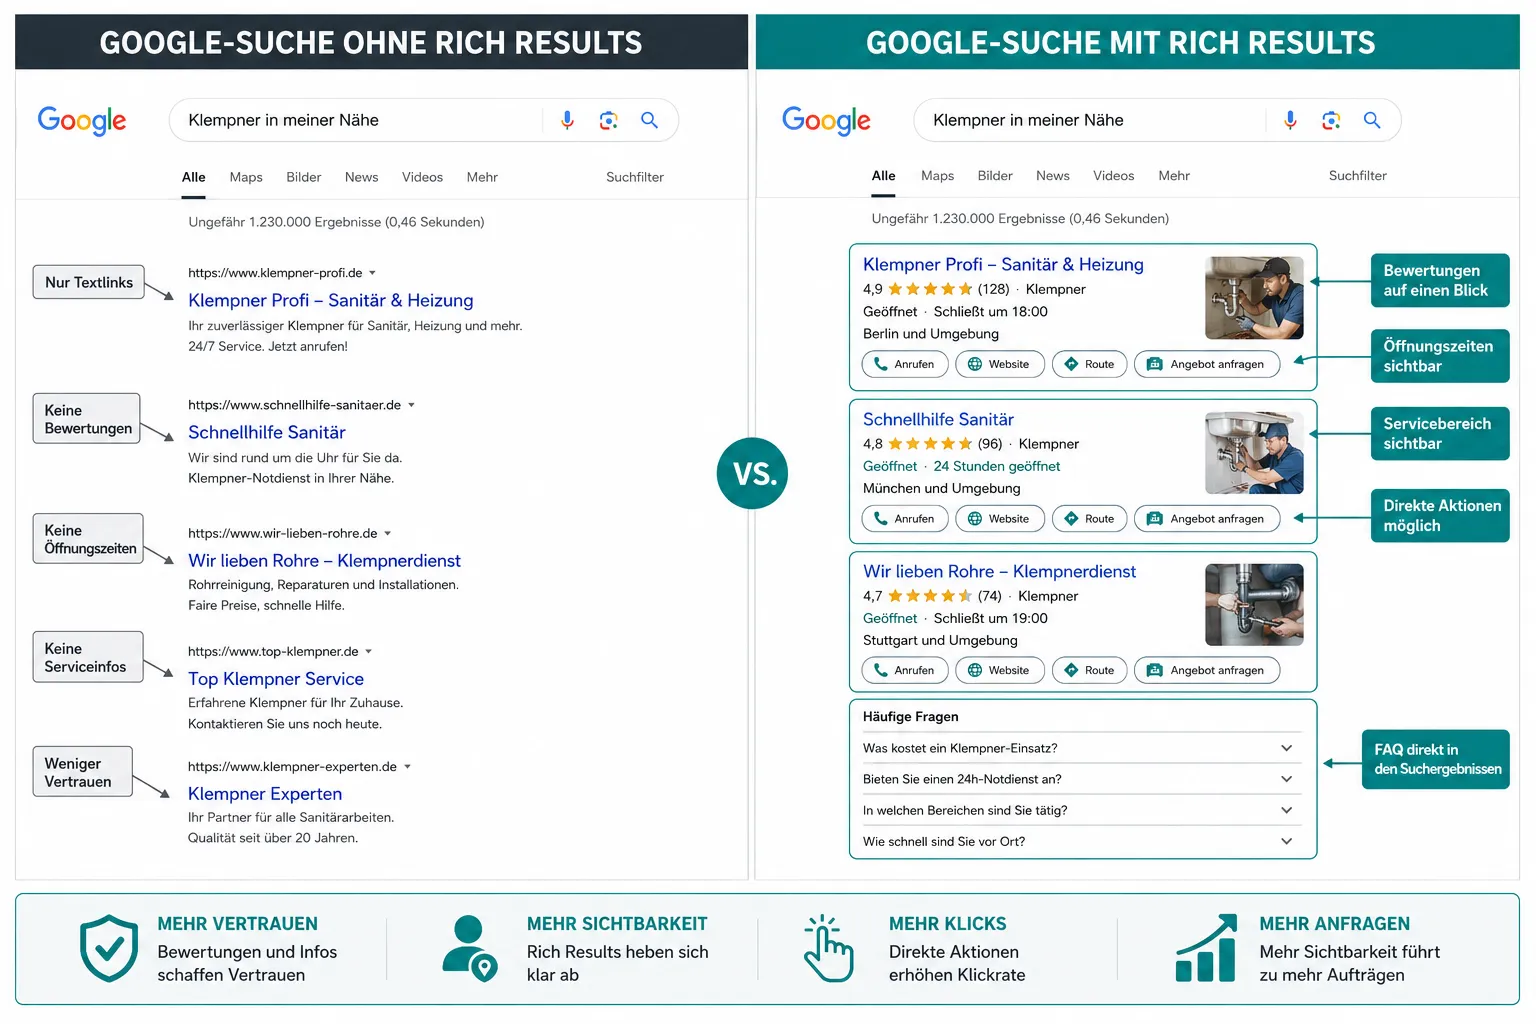Image resolution: width=1536 pixels, height=1024 pixels.
Task: Call Klempner Profi via Anrufen button
Action: (x=905, y=364)
